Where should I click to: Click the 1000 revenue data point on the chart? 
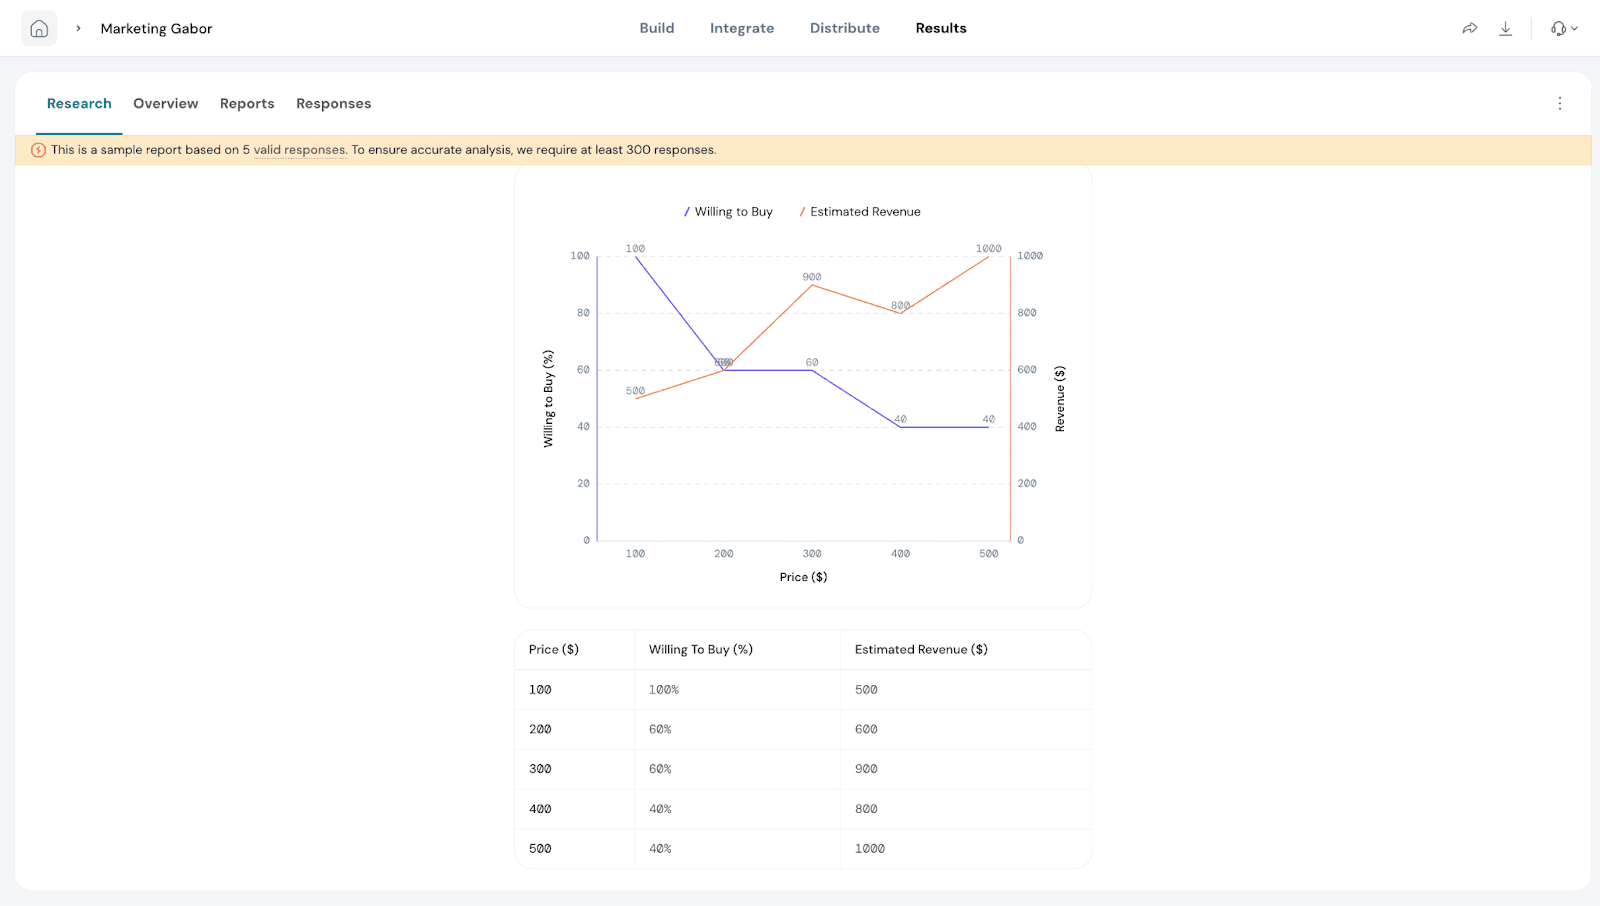pyautogui.click(x=989, y=257)
